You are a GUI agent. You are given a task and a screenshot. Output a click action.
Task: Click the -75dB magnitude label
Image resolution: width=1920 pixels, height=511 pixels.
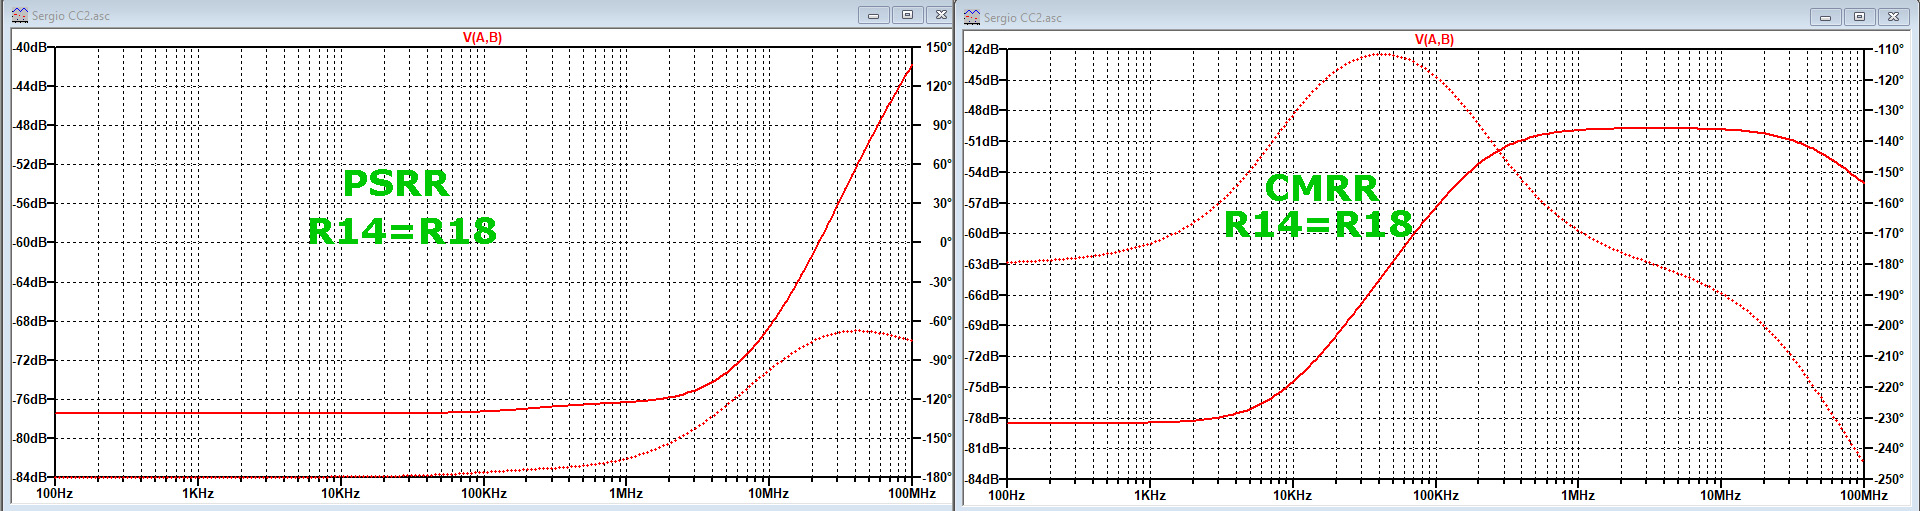(x=982, y=387)
